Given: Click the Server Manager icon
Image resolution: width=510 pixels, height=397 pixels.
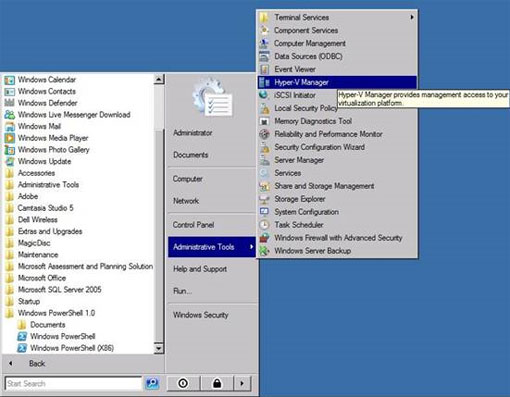Looking at the screenshot, I should tap(264, 160).
